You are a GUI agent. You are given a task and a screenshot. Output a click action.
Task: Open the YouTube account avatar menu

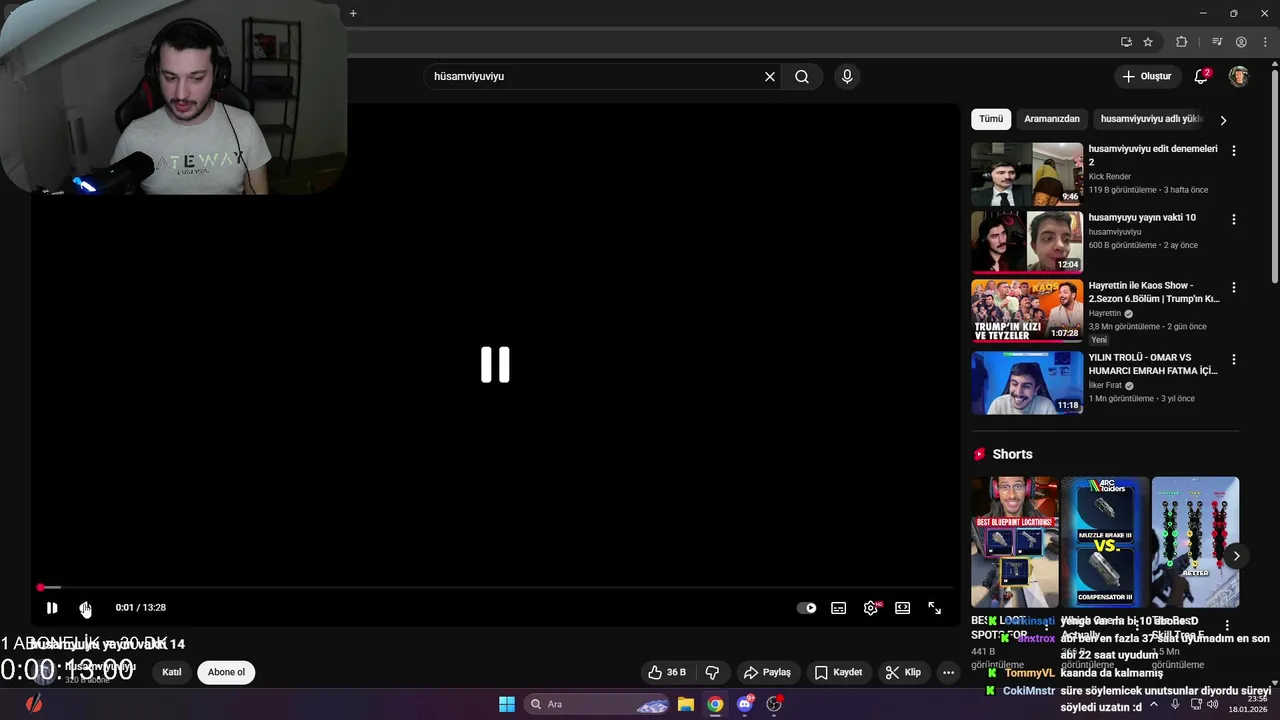click(x=1239, y=76)
